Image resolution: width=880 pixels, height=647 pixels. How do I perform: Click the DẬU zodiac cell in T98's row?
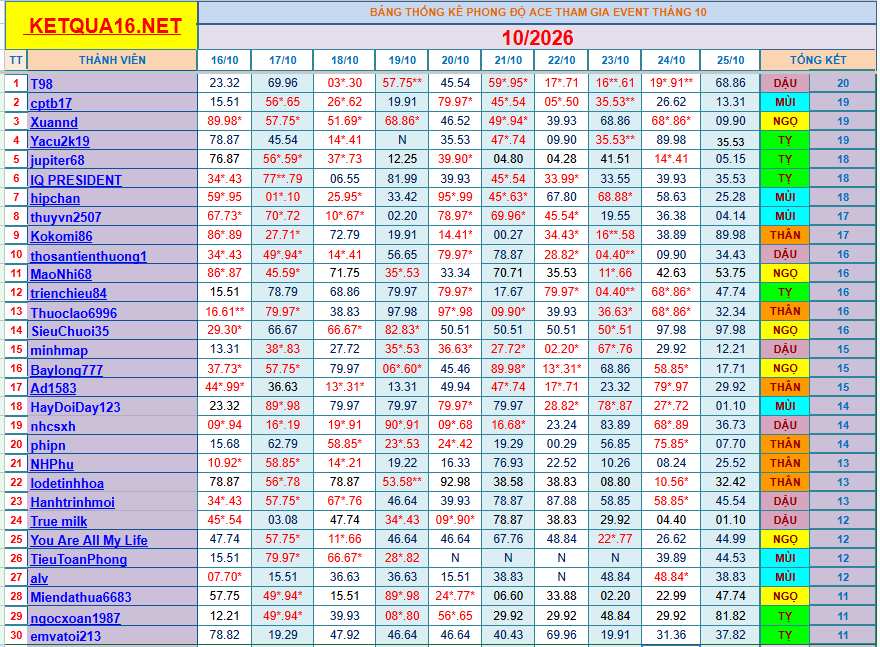point(785,83)
